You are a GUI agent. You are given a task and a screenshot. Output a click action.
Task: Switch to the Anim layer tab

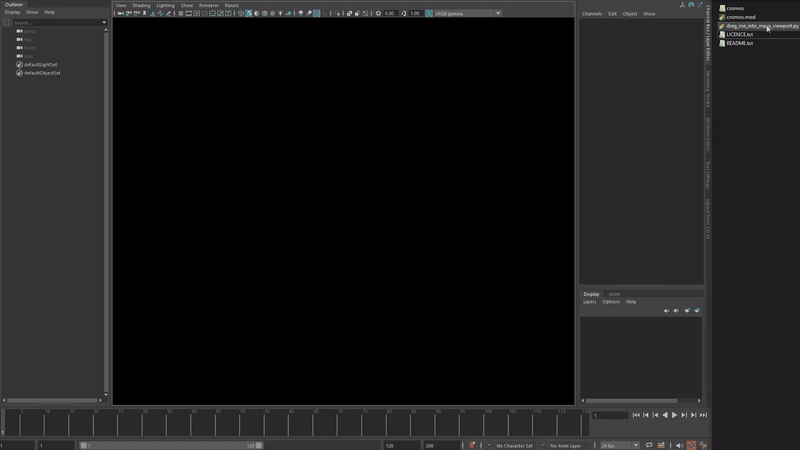click(x=614, y=294)
